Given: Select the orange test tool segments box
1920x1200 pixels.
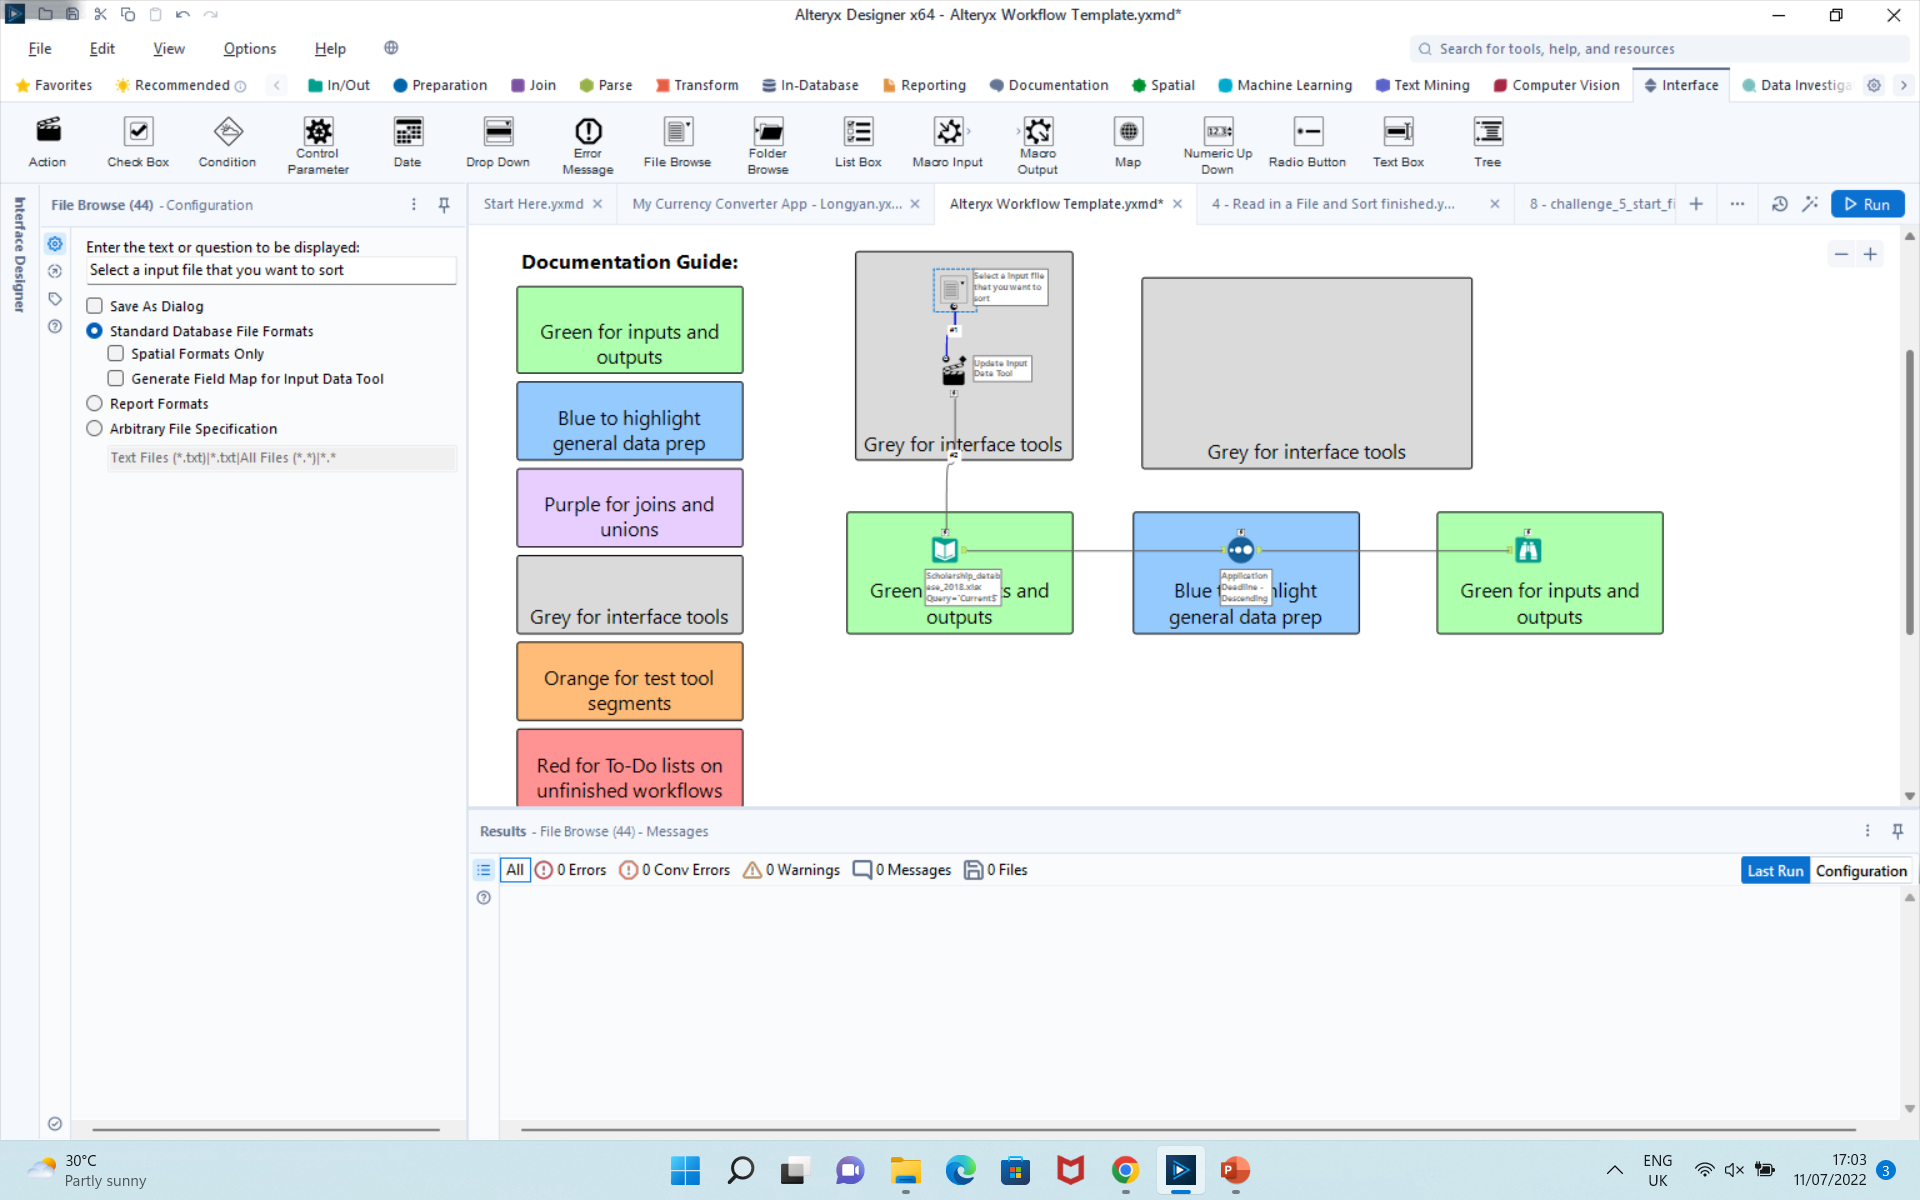Looking at the screenshot, I should [x=630, y=681].
